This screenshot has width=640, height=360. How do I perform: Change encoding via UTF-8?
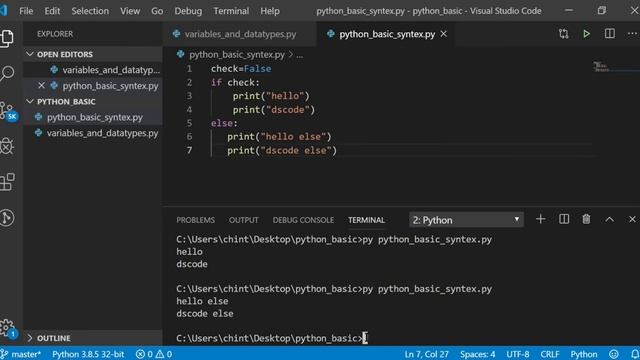(518, 354)
